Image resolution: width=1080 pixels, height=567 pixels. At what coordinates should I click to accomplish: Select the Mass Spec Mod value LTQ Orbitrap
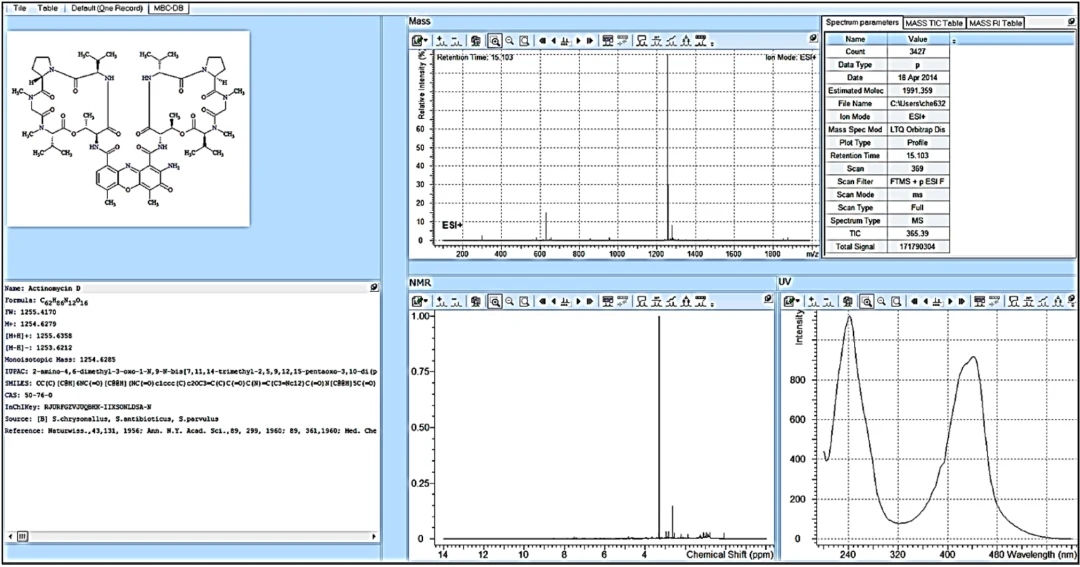pyautogui.click(x=917, y=130)
